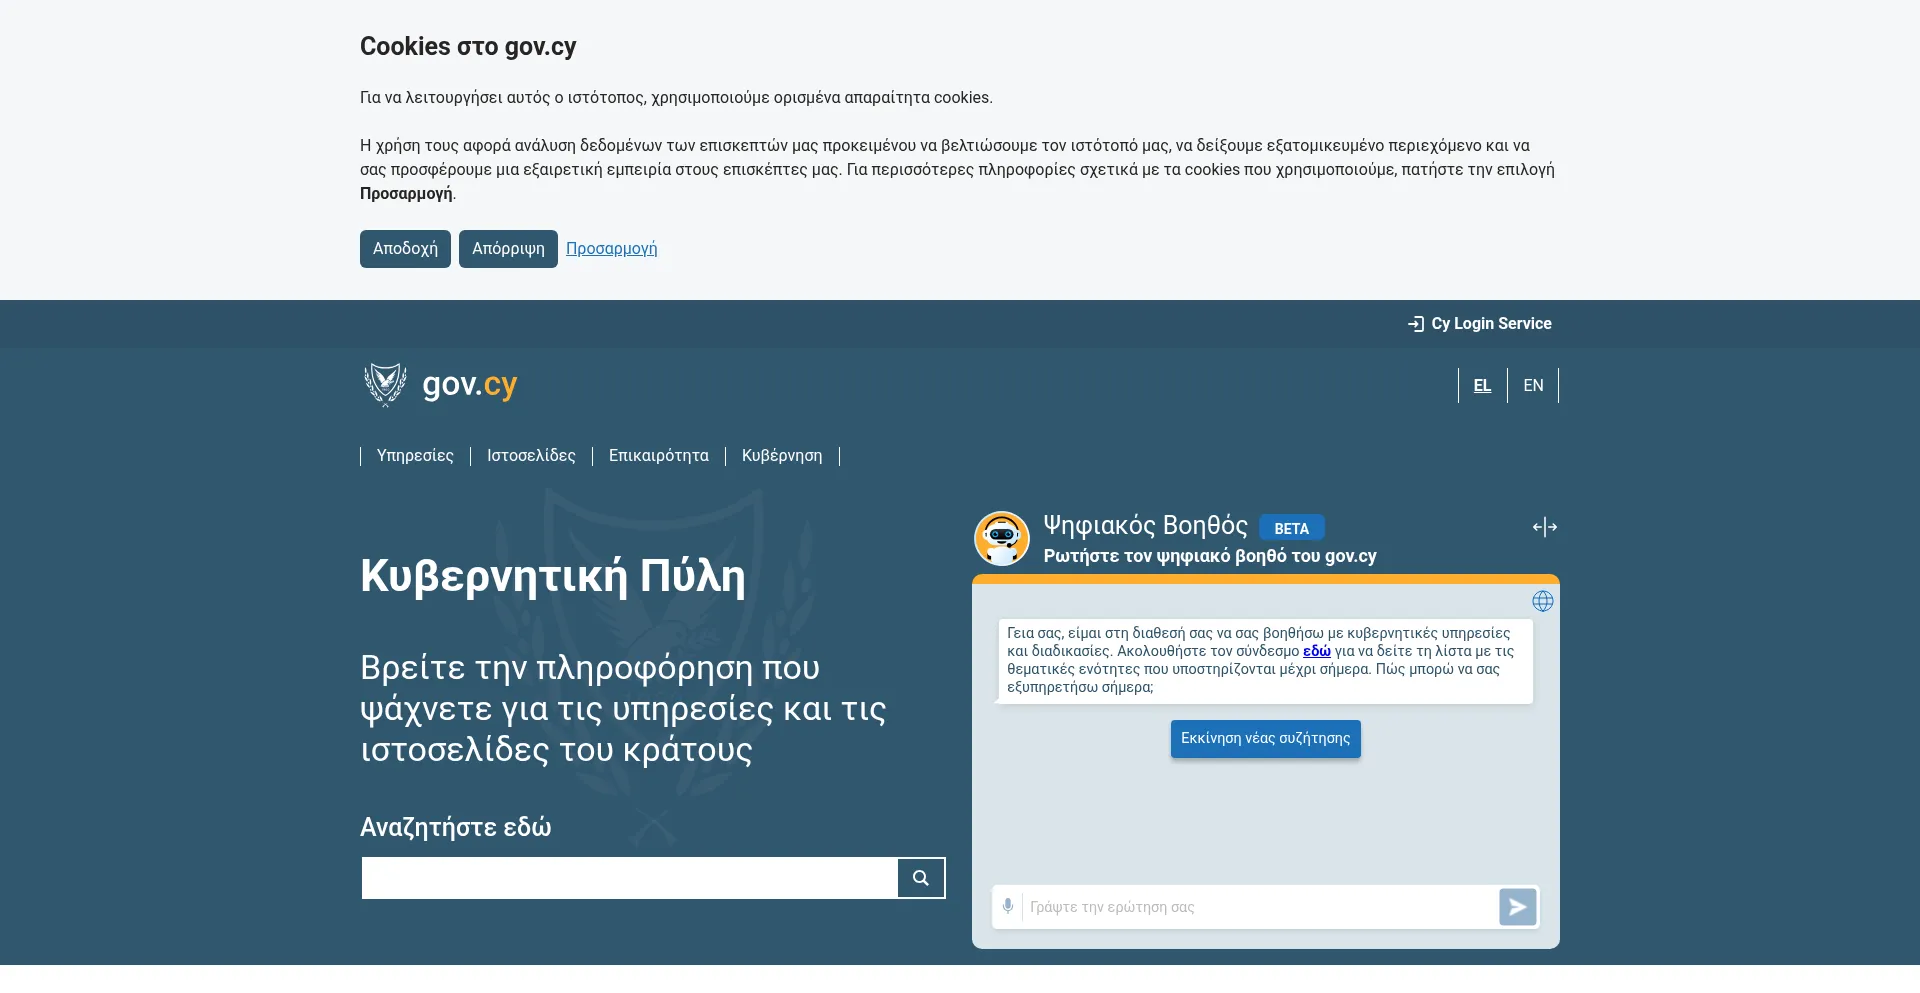Open the Επικαιρότητα menu item
Screen dimensions: 1920x993
658,456
